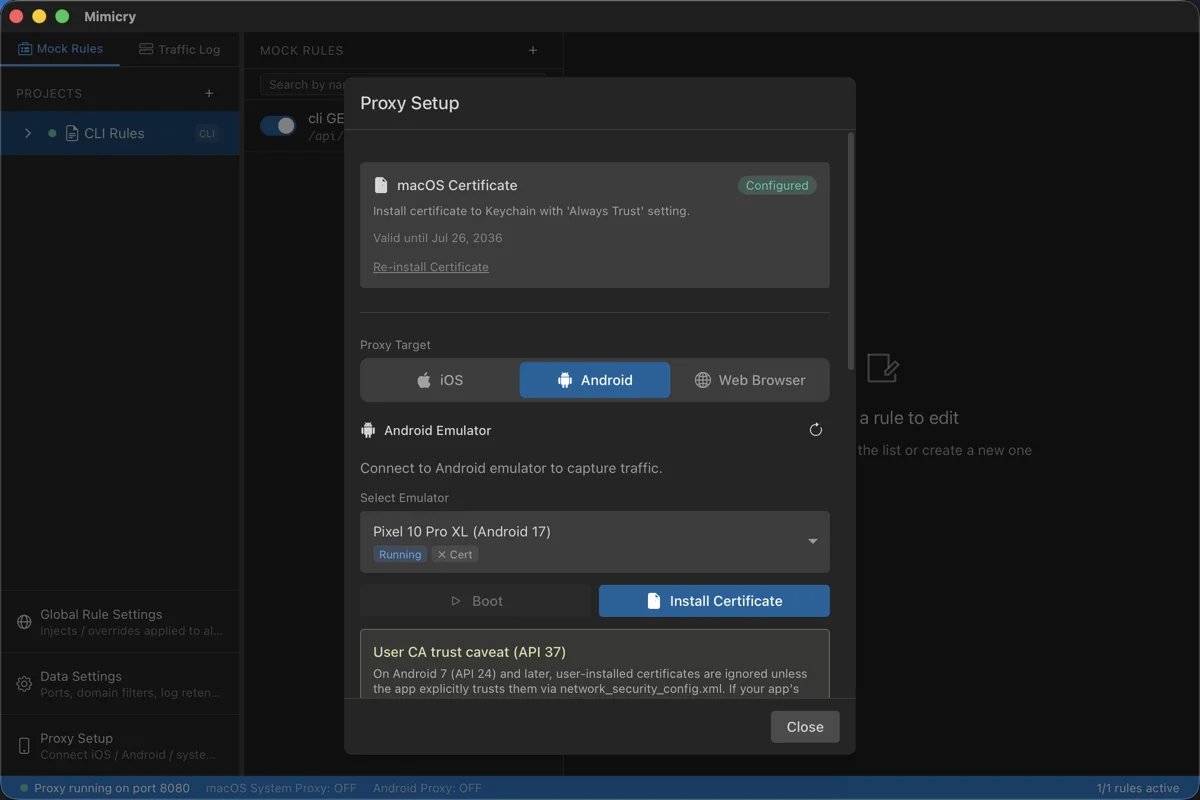Viewport: 1200px width, 800px height.
Task: Click the CLI badge on CLI Rules
Action: (x=207, y=133)
